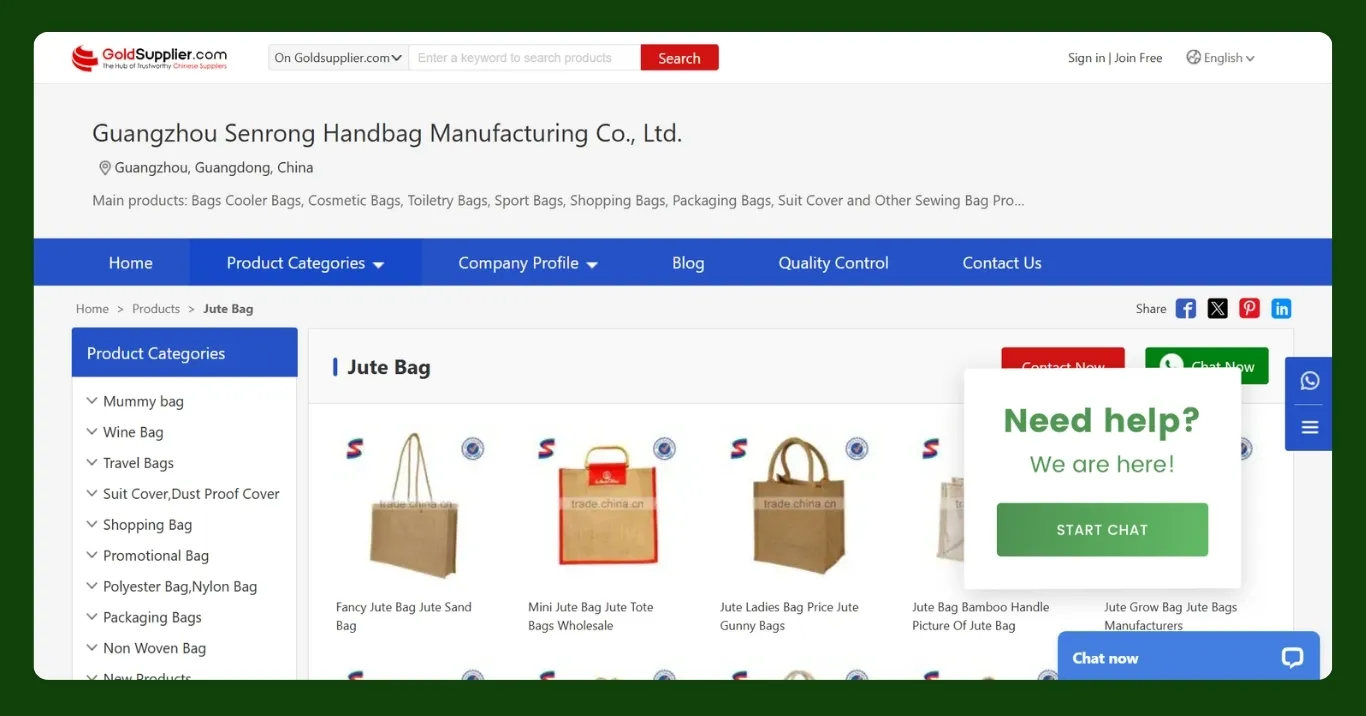Share page on Pinterest

point(1249,309)
